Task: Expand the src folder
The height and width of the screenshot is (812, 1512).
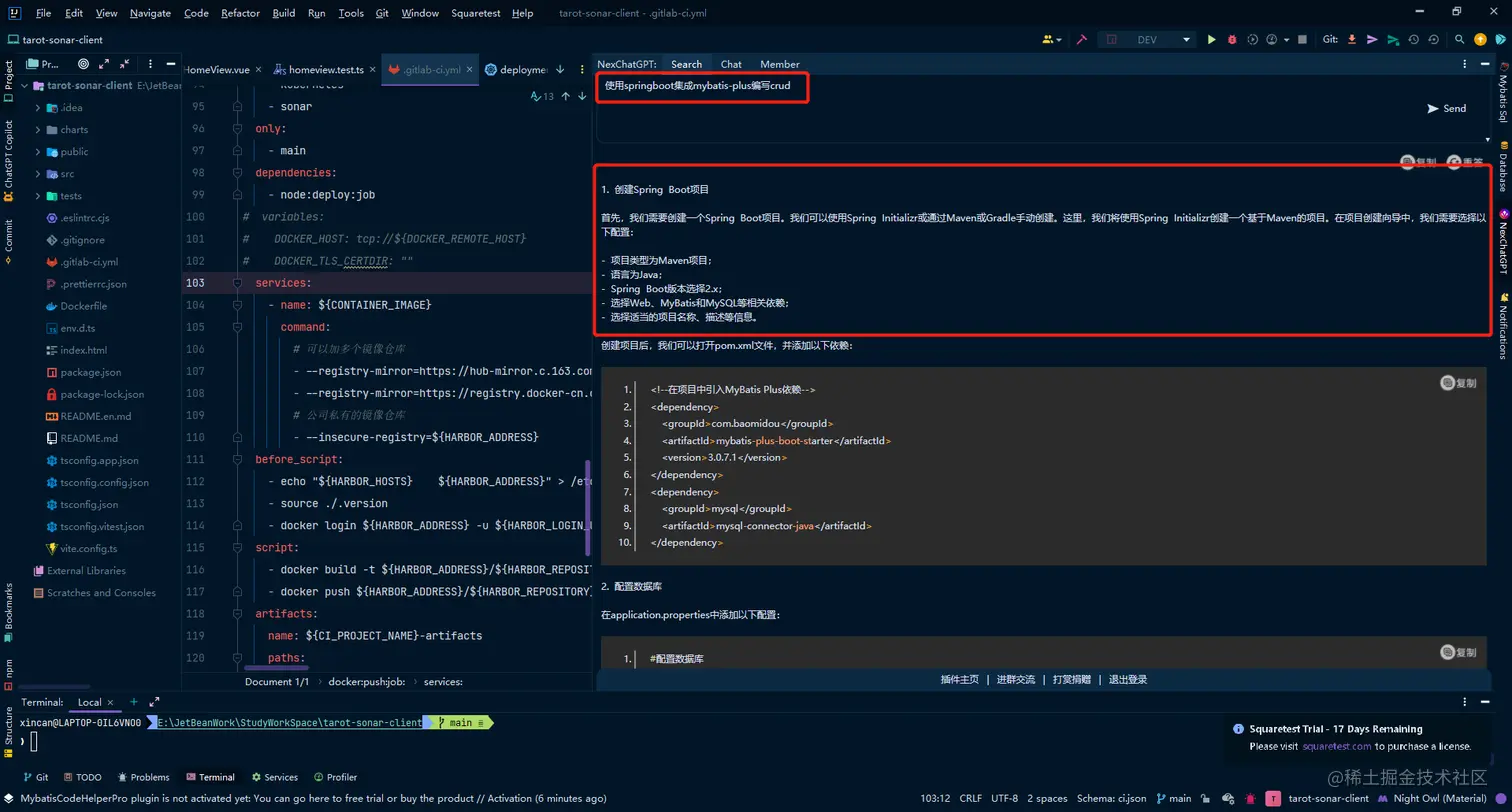Action: pos(38,174)
